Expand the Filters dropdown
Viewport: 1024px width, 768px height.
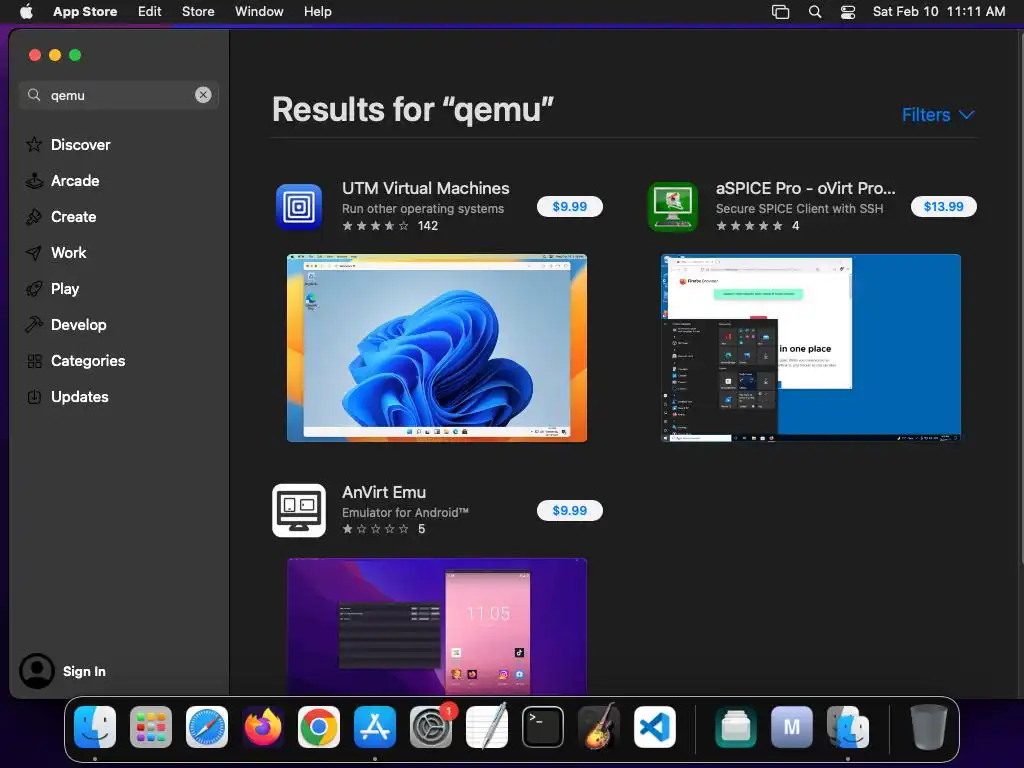pos(938,115)
